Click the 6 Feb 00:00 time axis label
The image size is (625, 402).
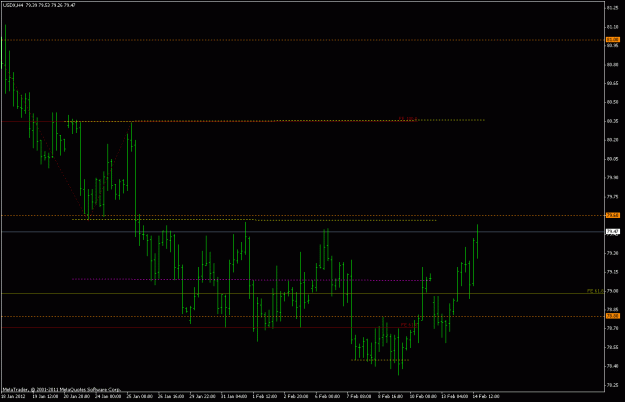point(328,396)
